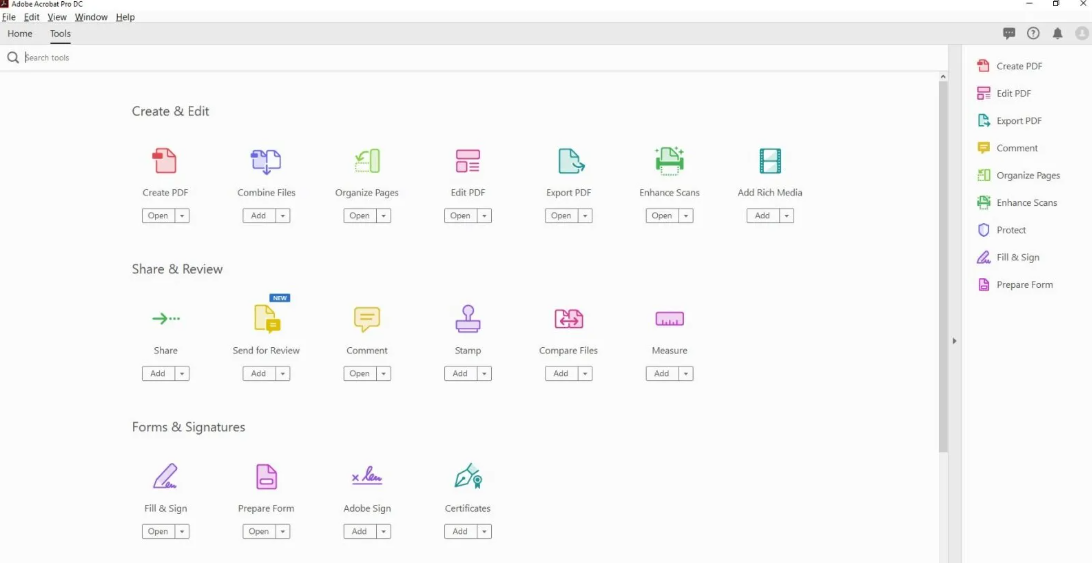Viewport: 1092px width, 563px height.
Task: Click the Fill & Sign icon in main grid
Action: (x=165, y=477)
